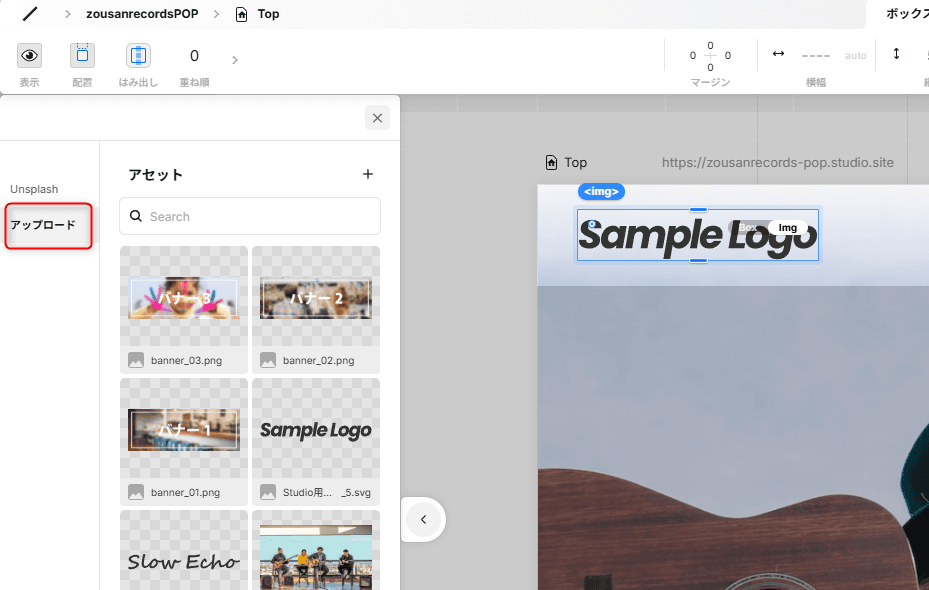Viewport: 929px width, 590px height.
Task: Click the 横幅 width horizontal arrow icon
Action: tap(778, 54)
